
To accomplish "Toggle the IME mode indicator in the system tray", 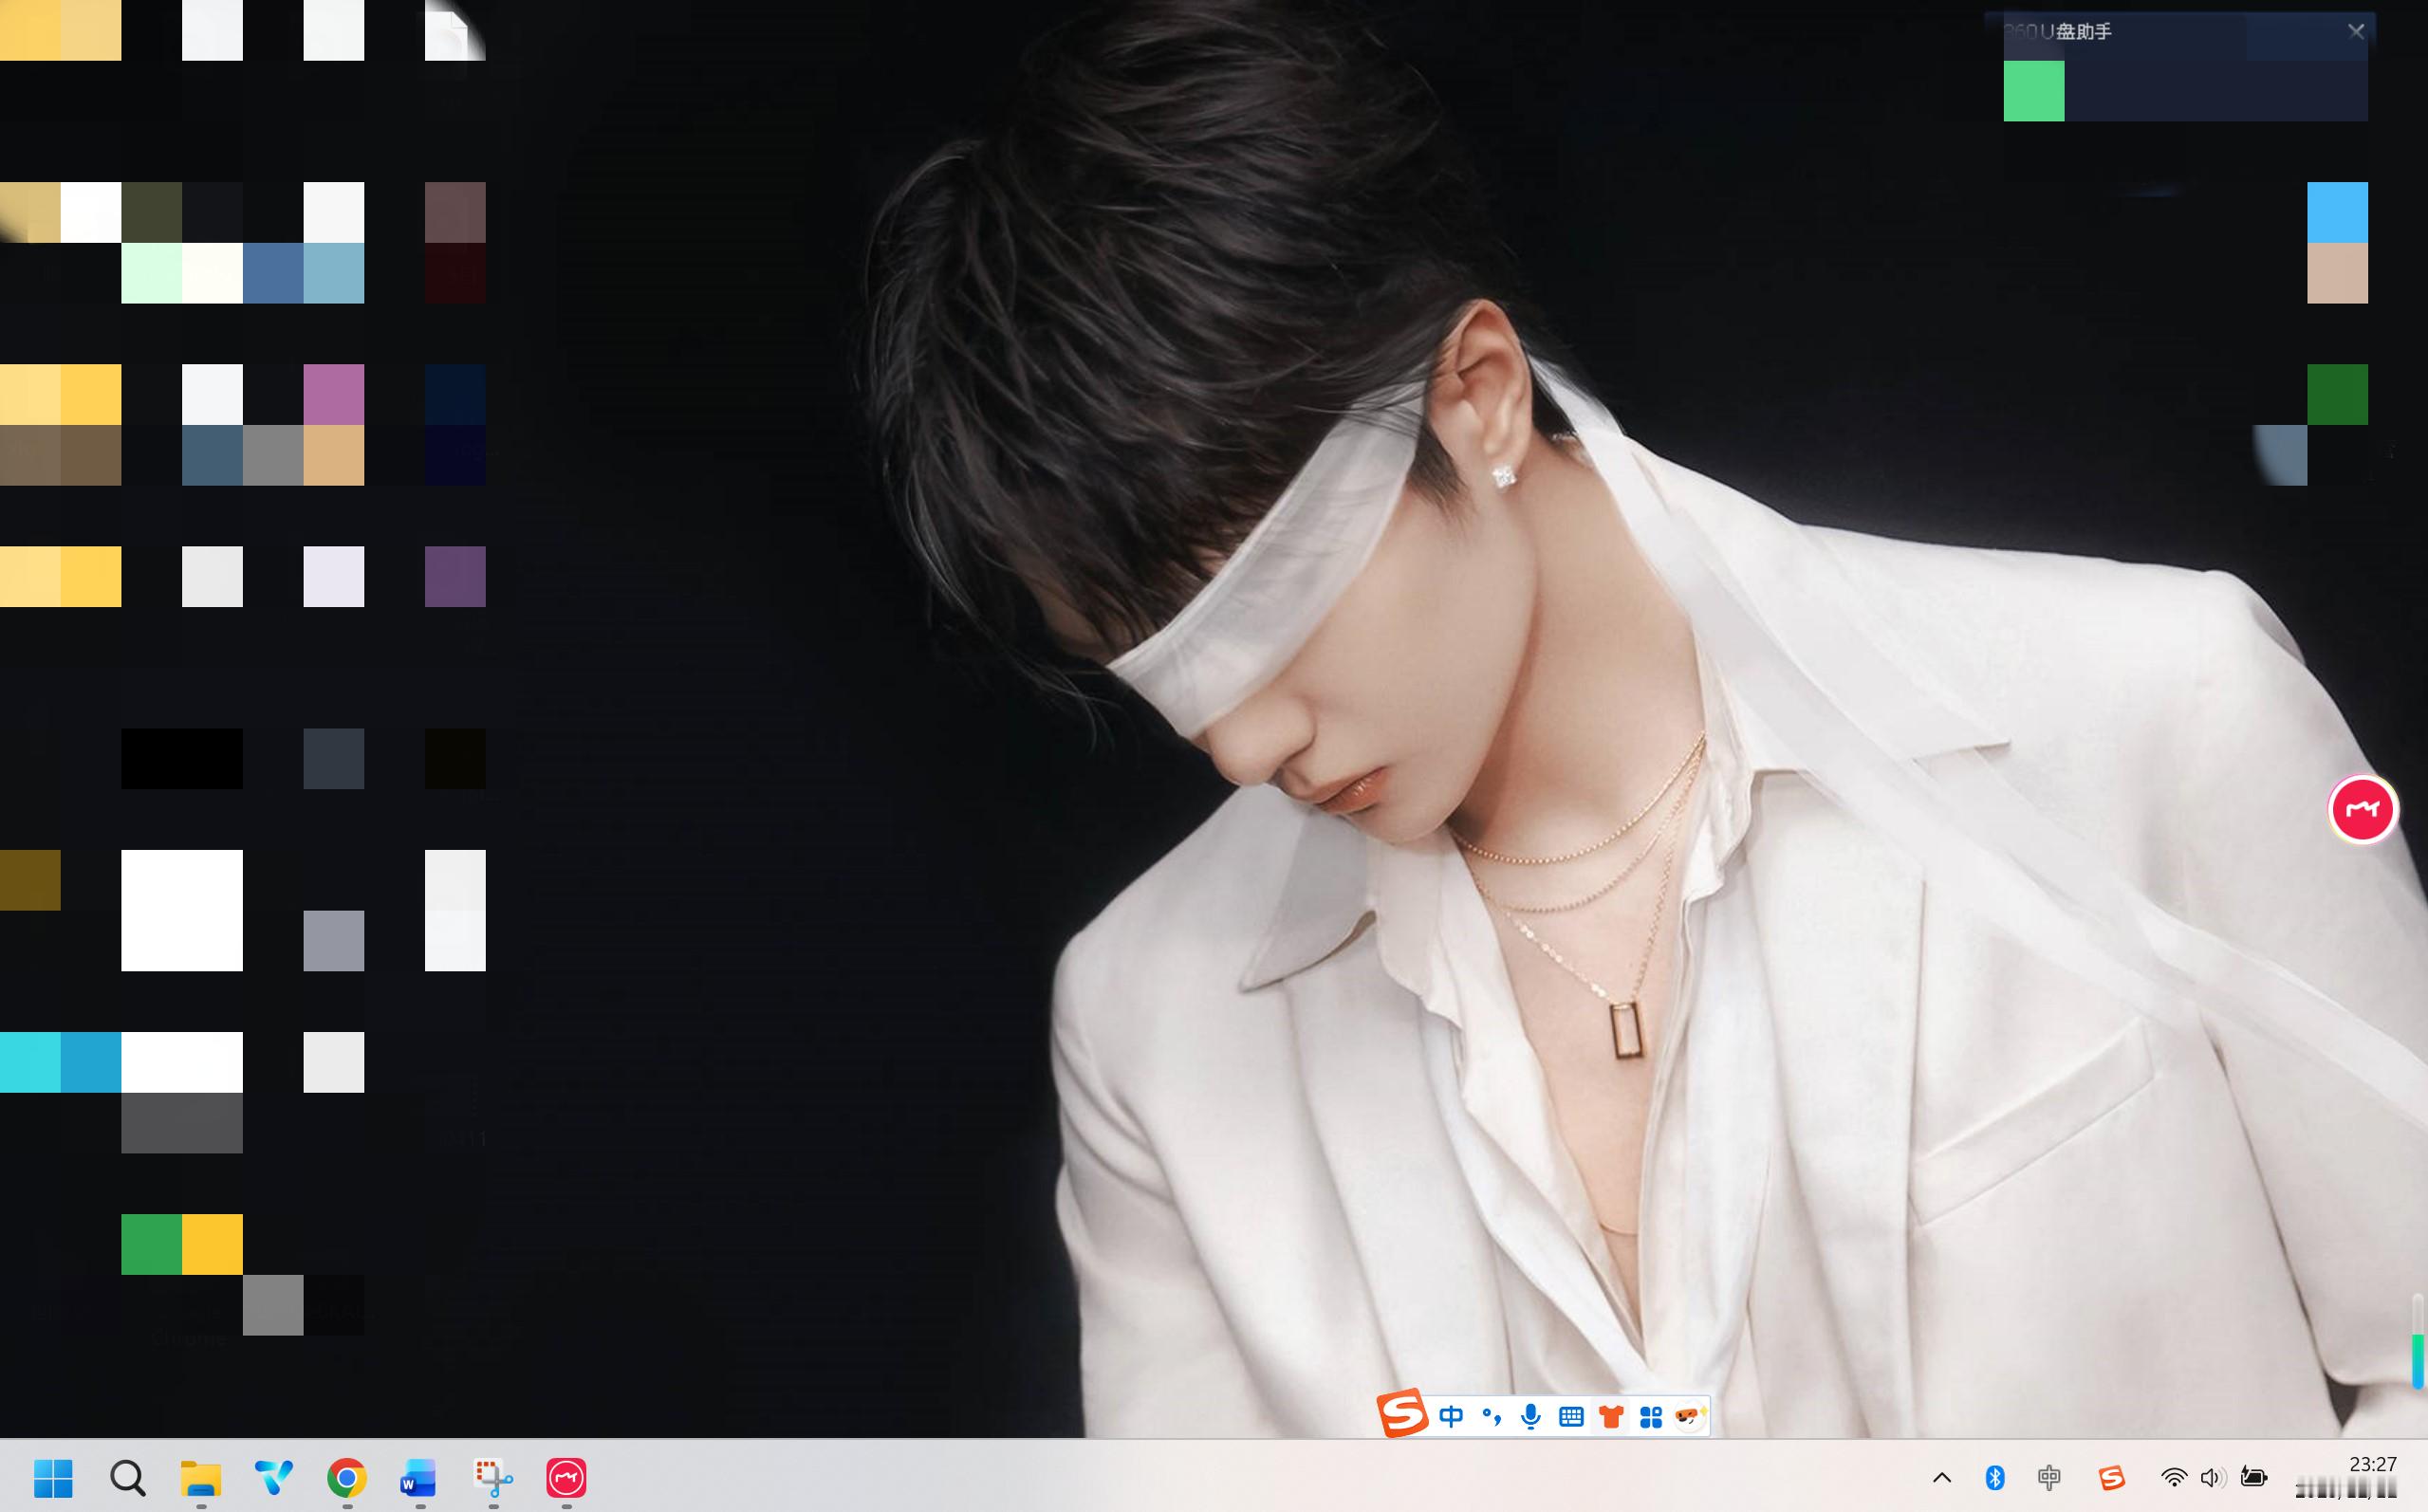I will (2049, 1477).
